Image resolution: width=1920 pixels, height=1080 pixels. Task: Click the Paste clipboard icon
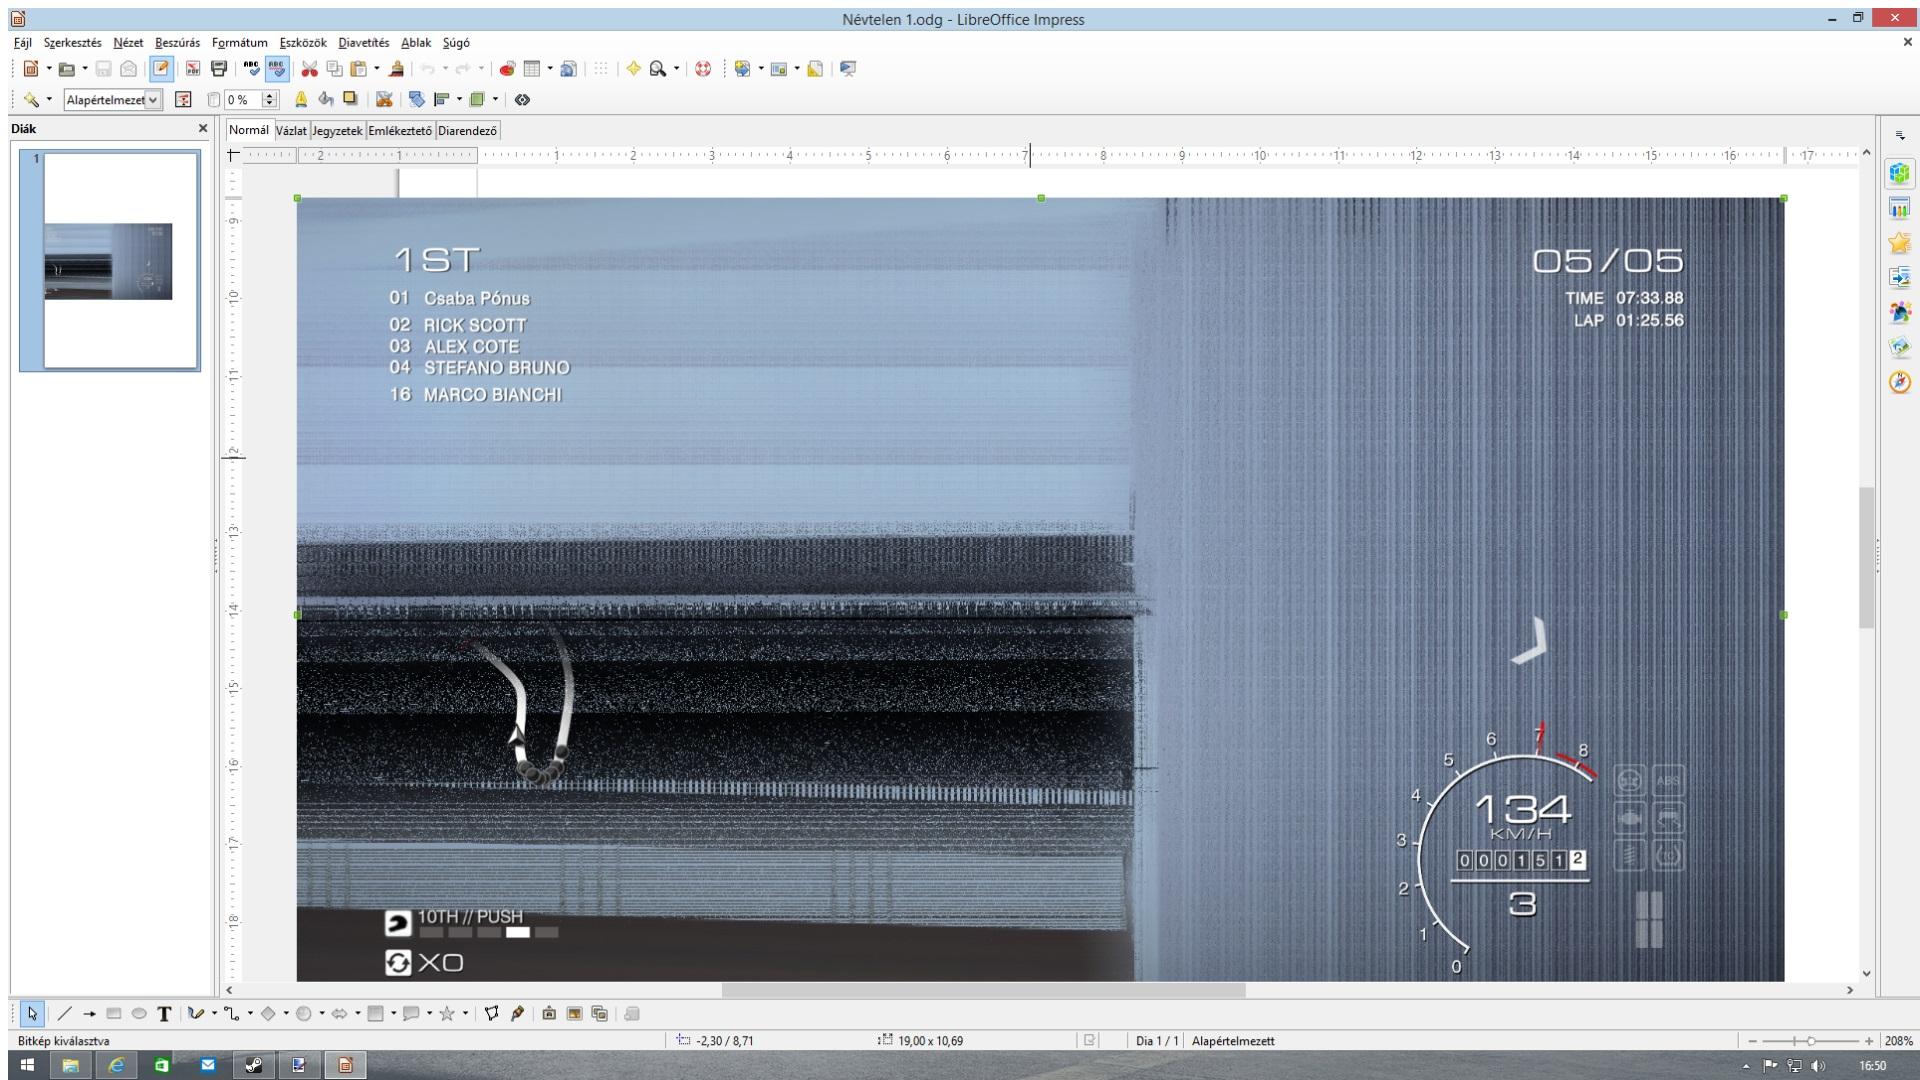pos(358,69)
